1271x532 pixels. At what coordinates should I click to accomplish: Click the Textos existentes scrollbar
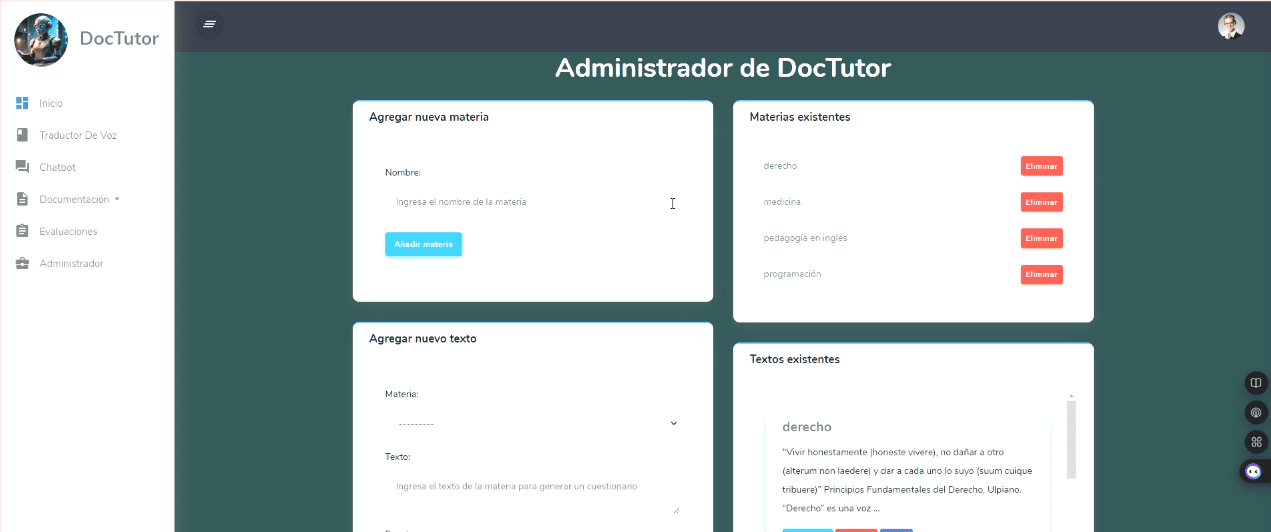coord(1071,440)
